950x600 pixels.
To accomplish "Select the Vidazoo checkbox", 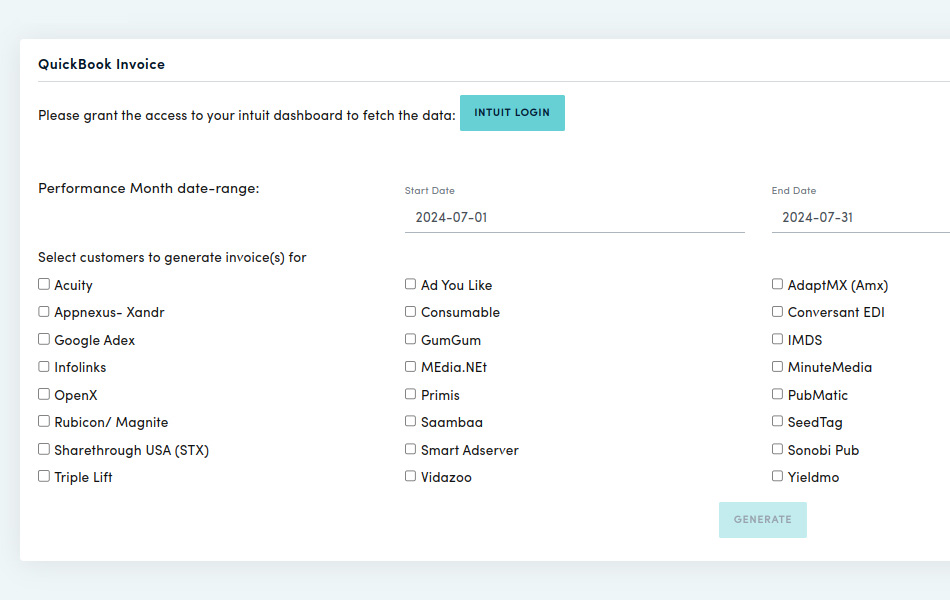I will point(410,476).
